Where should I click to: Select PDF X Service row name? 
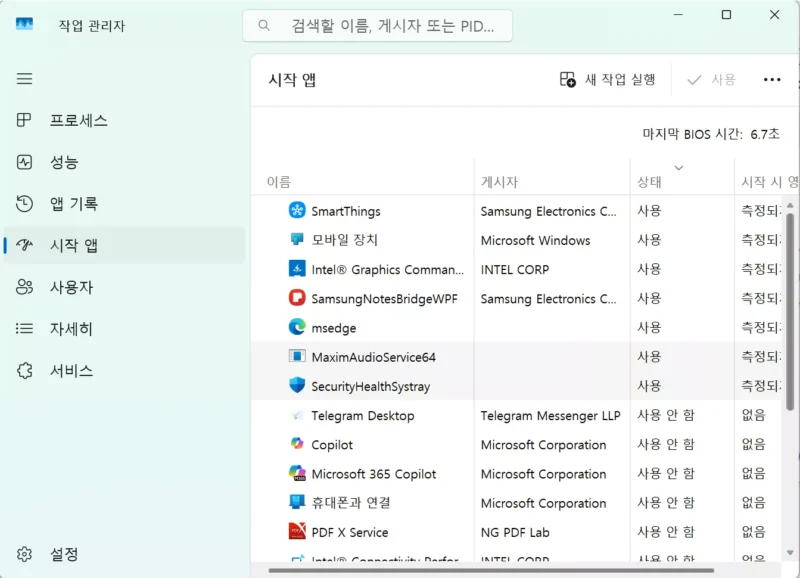click(350, 533)
